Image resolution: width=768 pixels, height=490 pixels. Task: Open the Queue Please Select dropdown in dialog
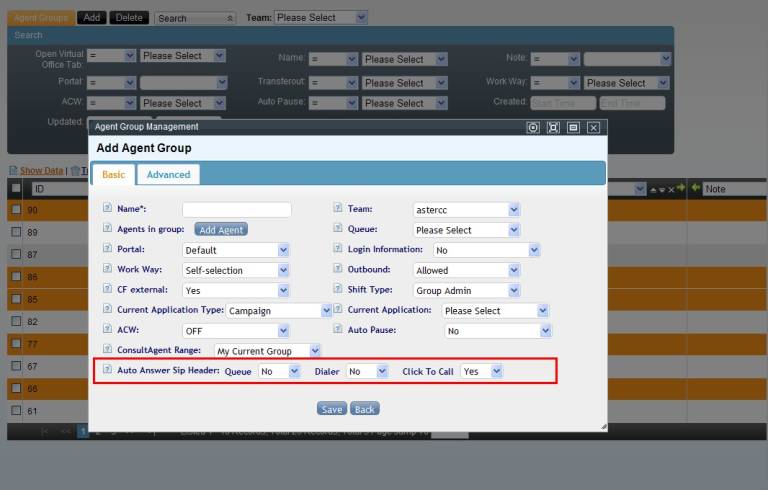(466, 230)
